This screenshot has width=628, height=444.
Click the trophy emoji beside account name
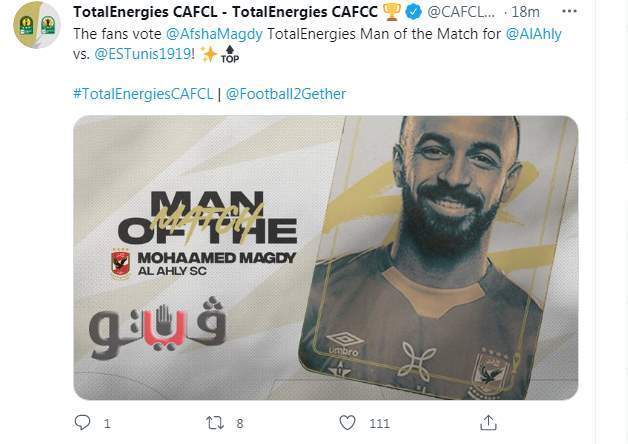click(392, 12)
